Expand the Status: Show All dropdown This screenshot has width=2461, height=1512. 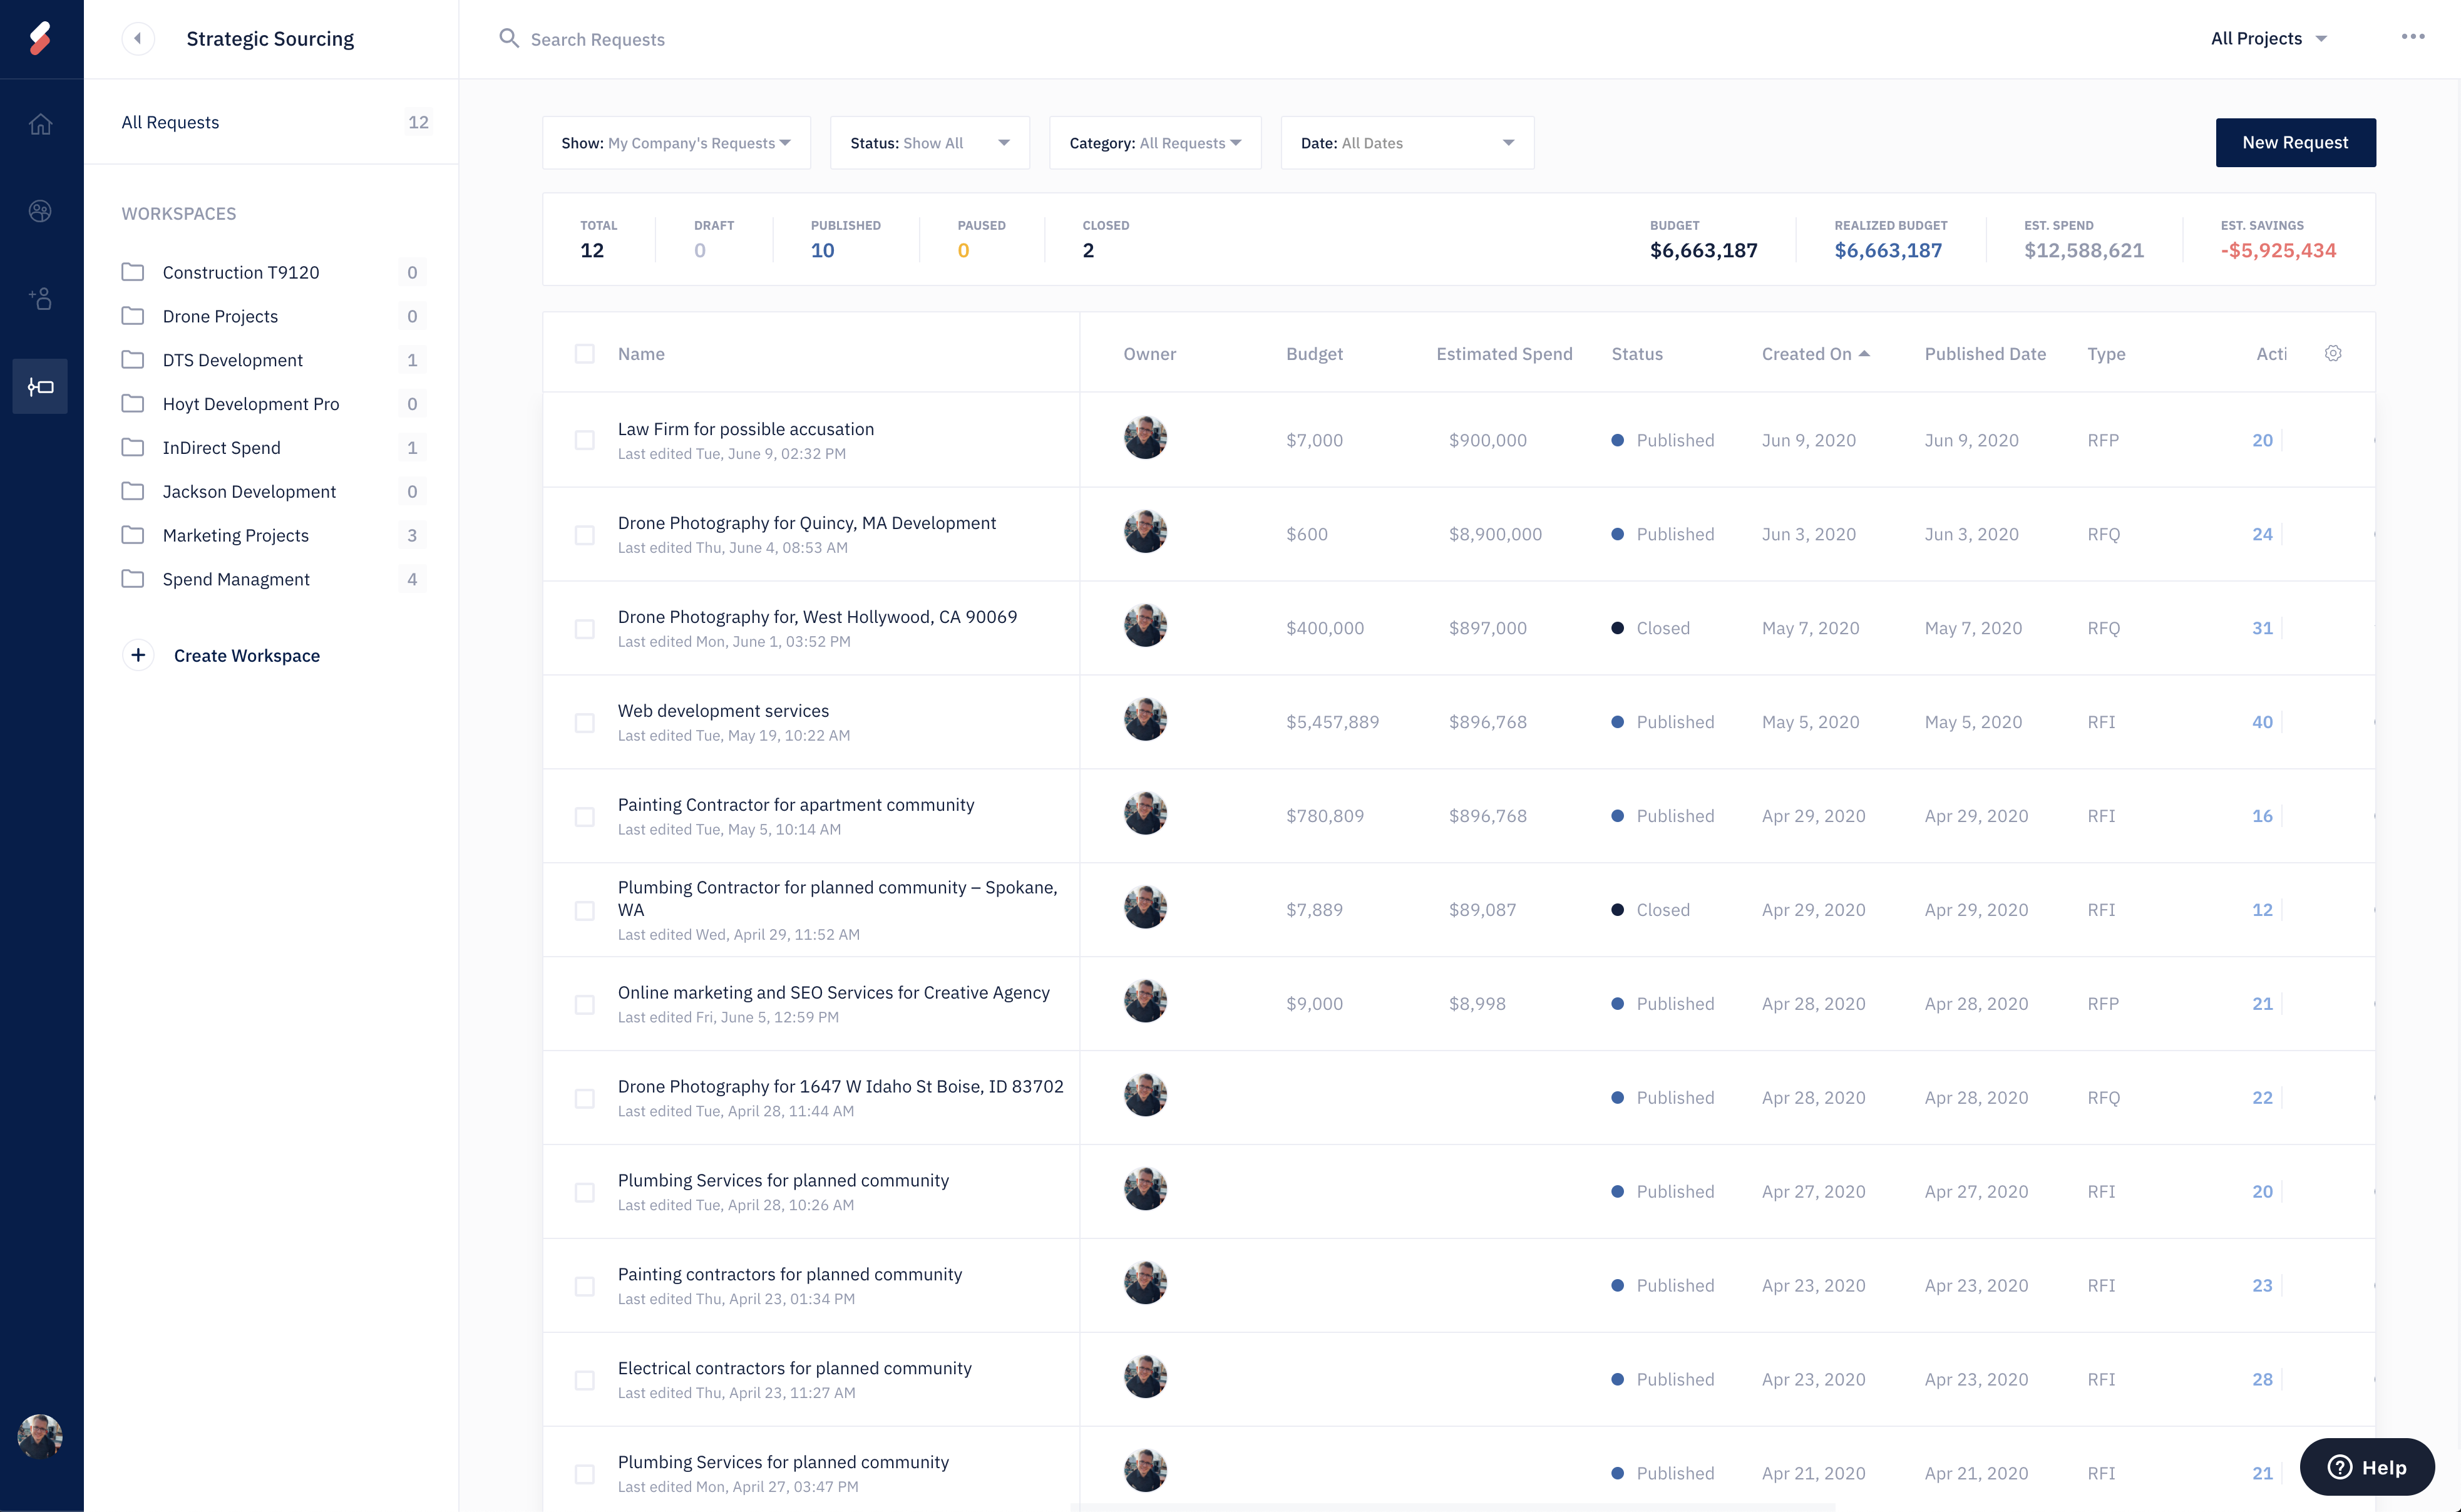tap(929, 143)
